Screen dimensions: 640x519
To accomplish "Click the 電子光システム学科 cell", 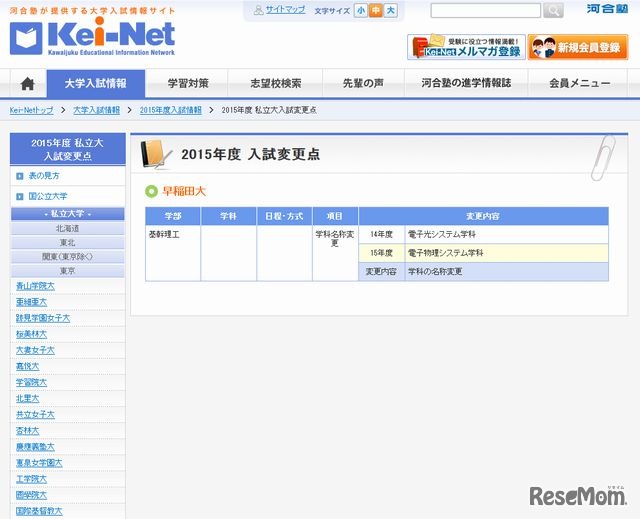I will (507, 235).
